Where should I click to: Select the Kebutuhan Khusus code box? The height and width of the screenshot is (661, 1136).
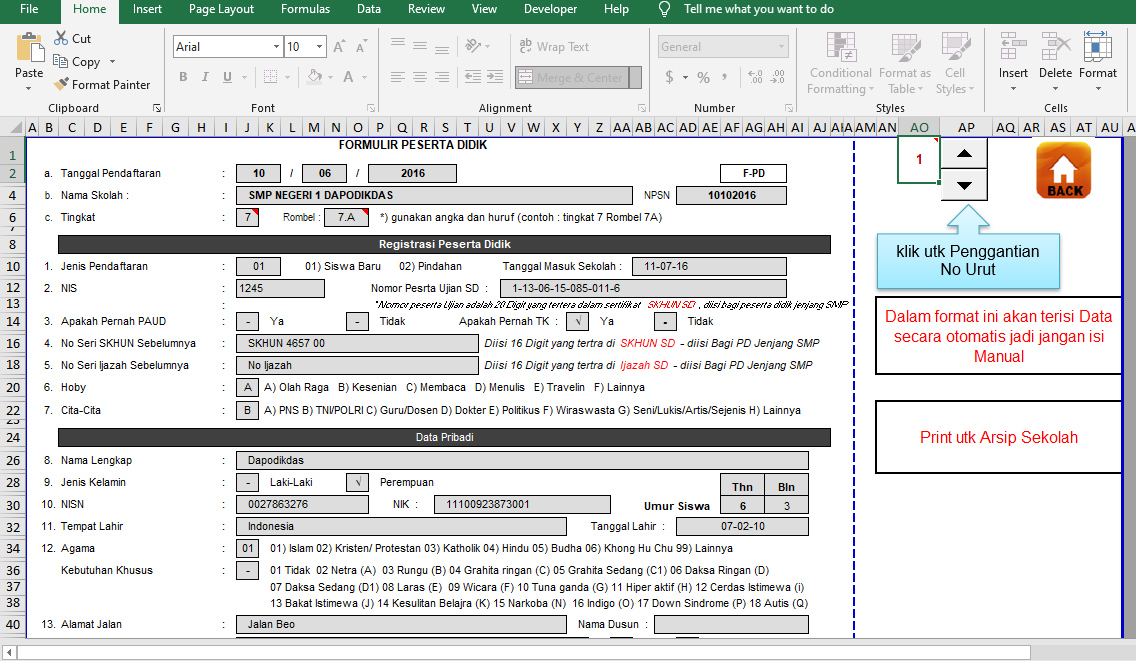248,570
